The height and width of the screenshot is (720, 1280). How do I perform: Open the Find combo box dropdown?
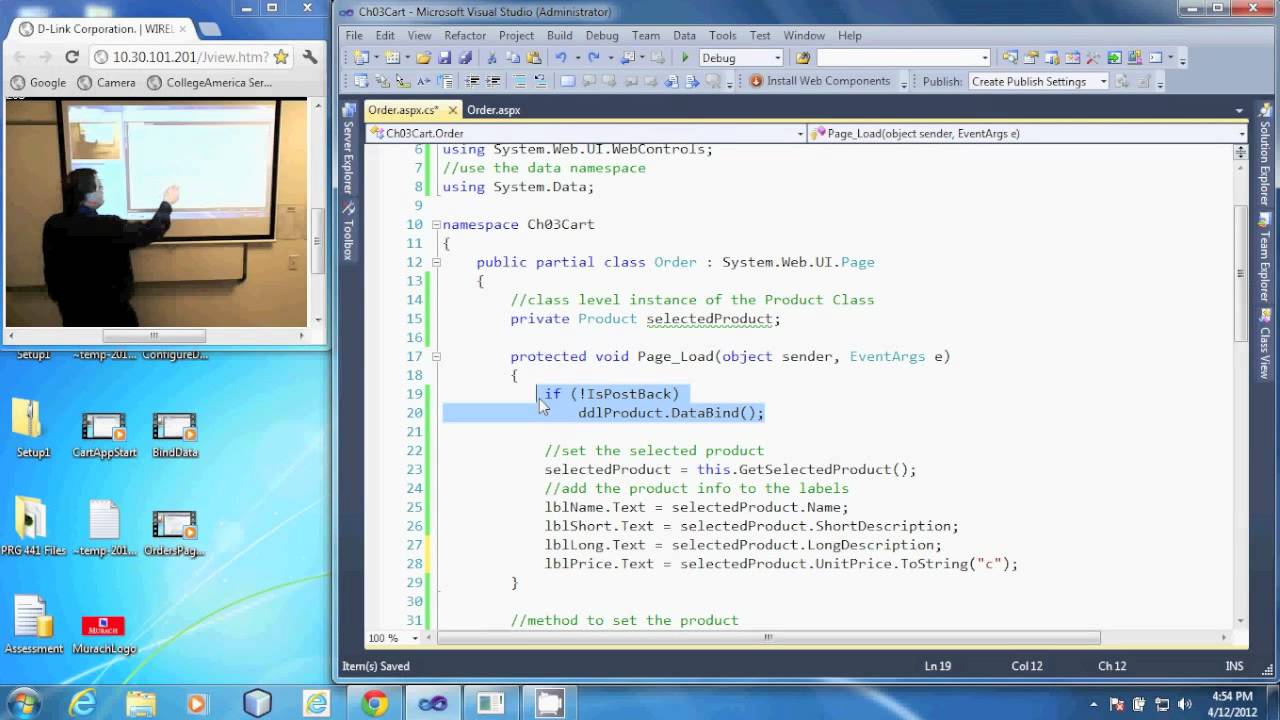click(x=985, y=58)
